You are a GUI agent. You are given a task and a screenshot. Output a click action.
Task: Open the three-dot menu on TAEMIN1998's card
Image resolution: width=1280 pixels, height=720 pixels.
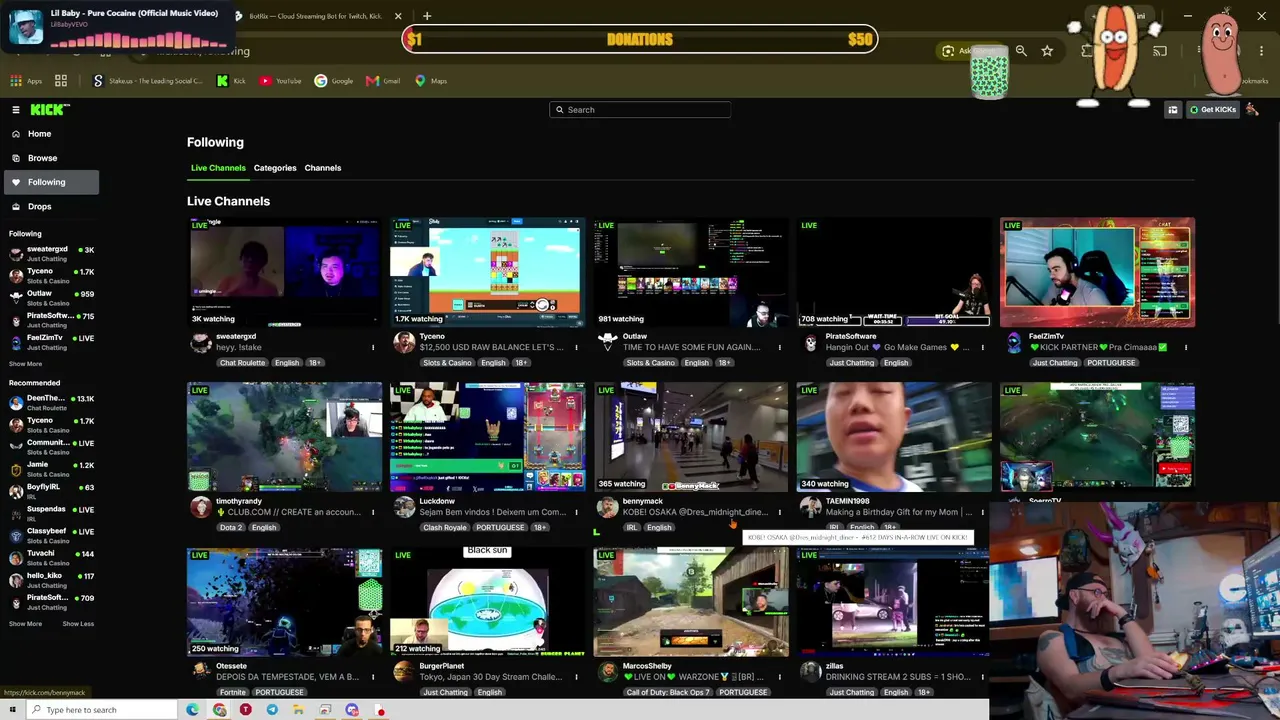tap(982, 512)
